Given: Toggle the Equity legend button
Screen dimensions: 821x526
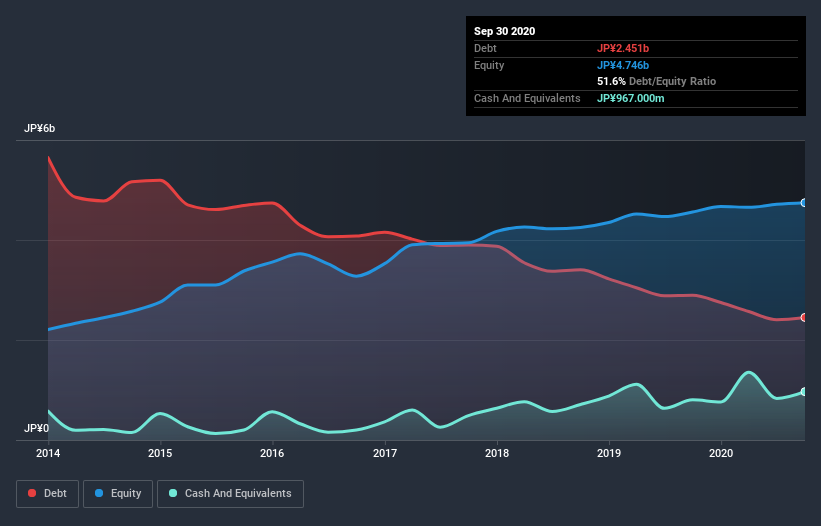Looking at the screenshot, I should pos(118,494).
